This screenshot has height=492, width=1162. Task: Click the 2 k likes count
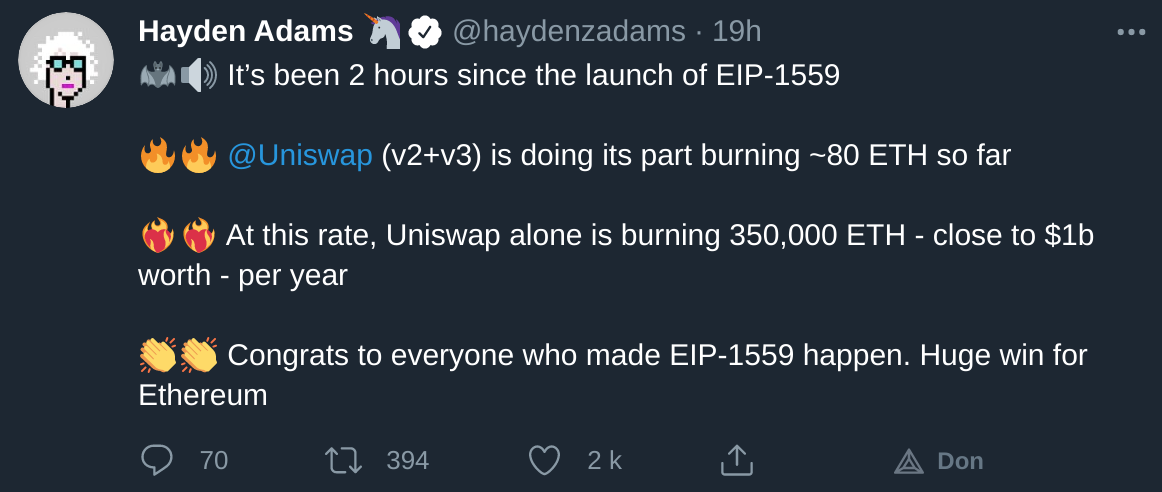pos(604,460)
